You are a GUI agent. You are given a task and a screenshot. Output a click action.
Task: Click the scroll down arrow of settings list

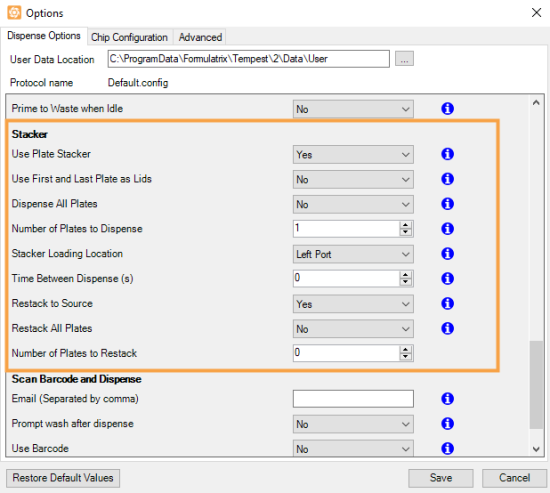pyautogui.click(x=536, y=449)
